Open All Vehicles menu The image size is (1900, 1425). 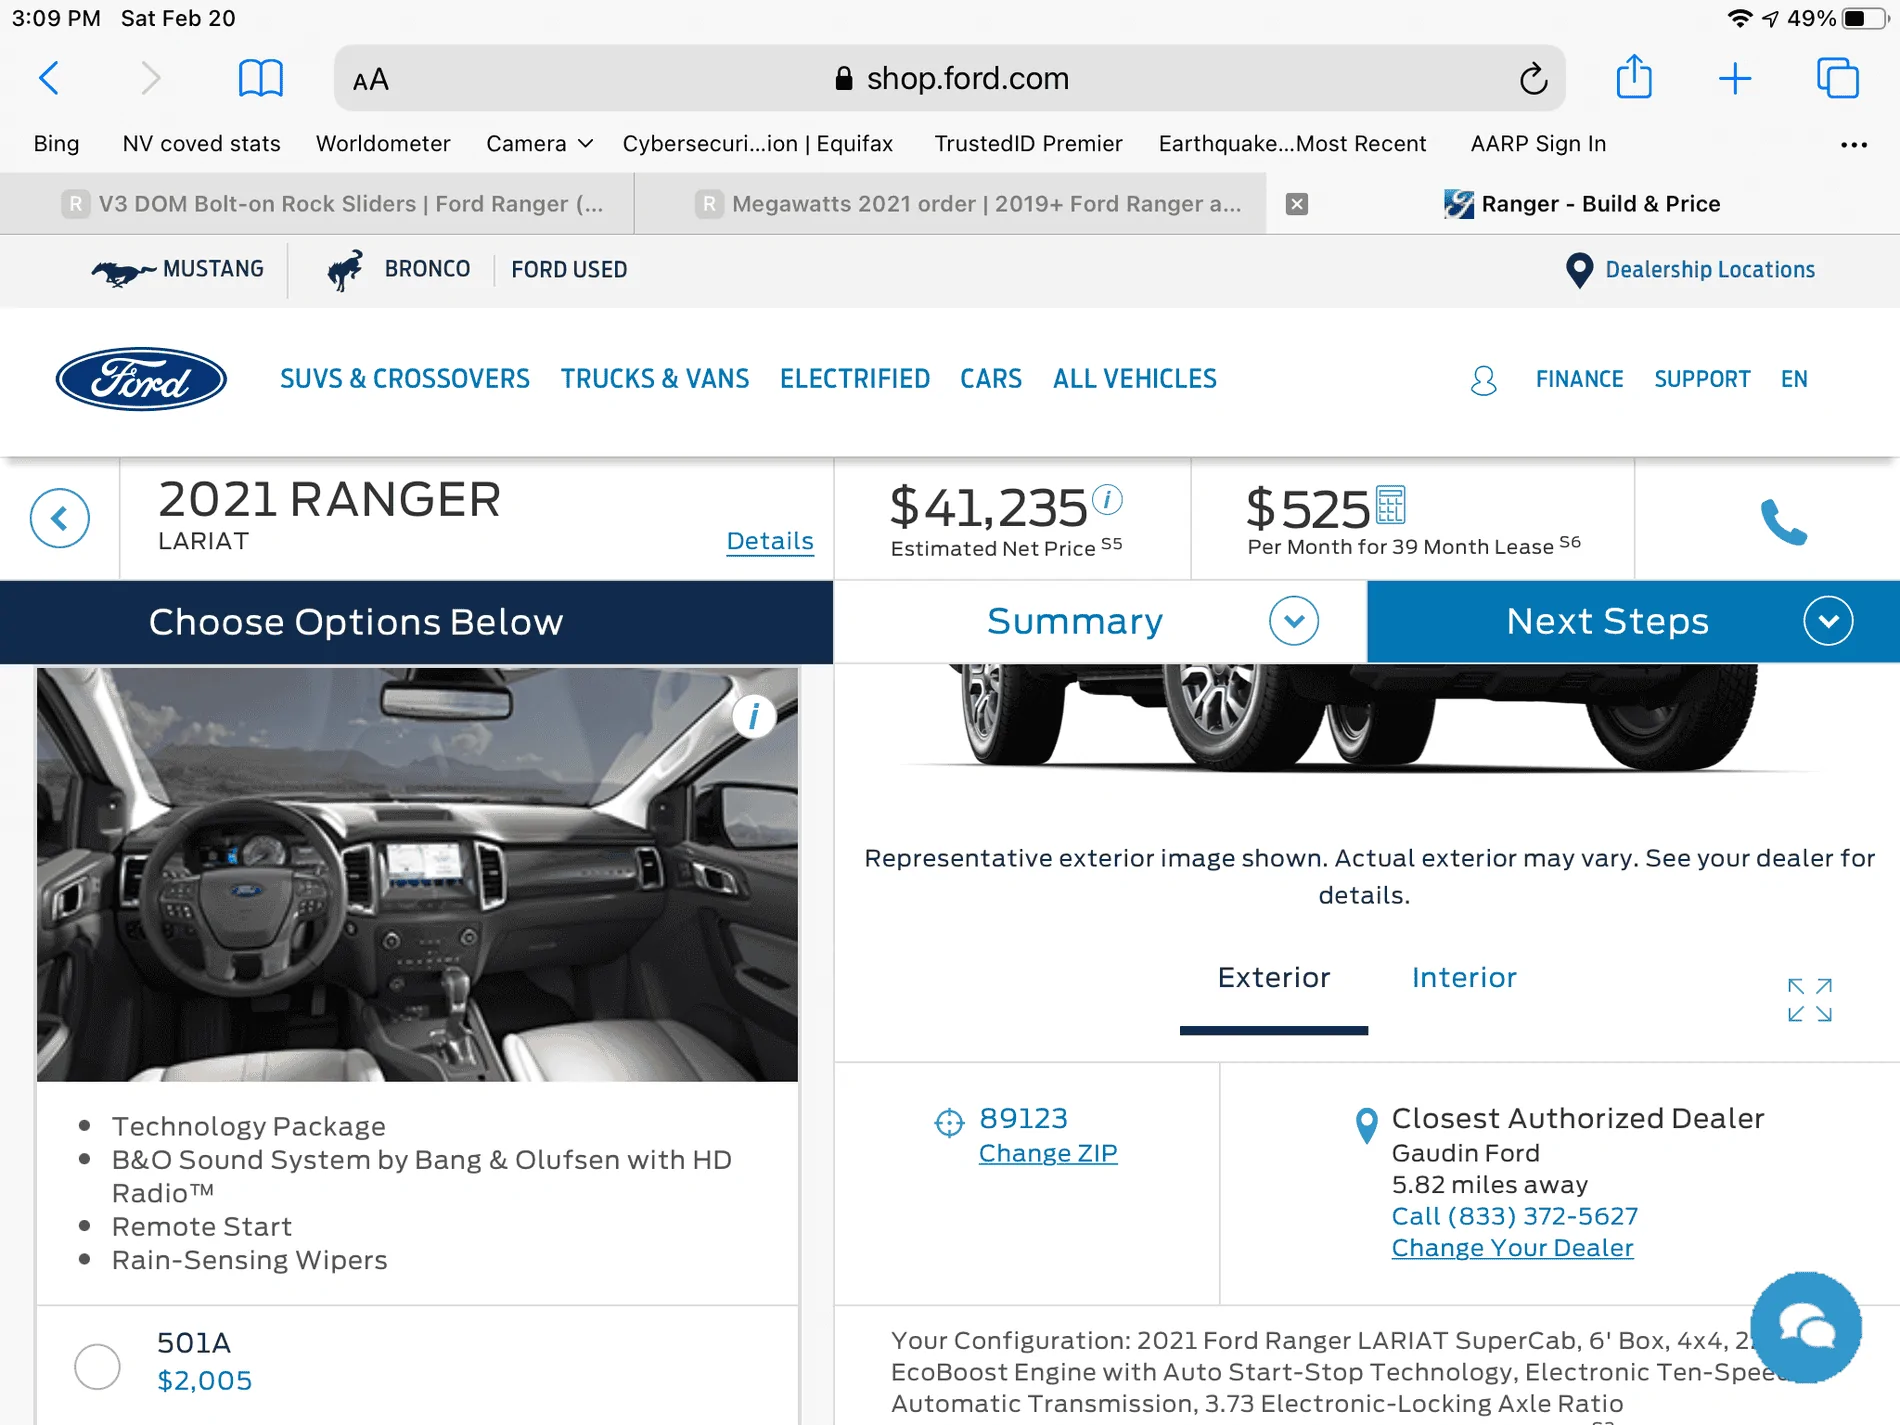tap(1135, 379)
